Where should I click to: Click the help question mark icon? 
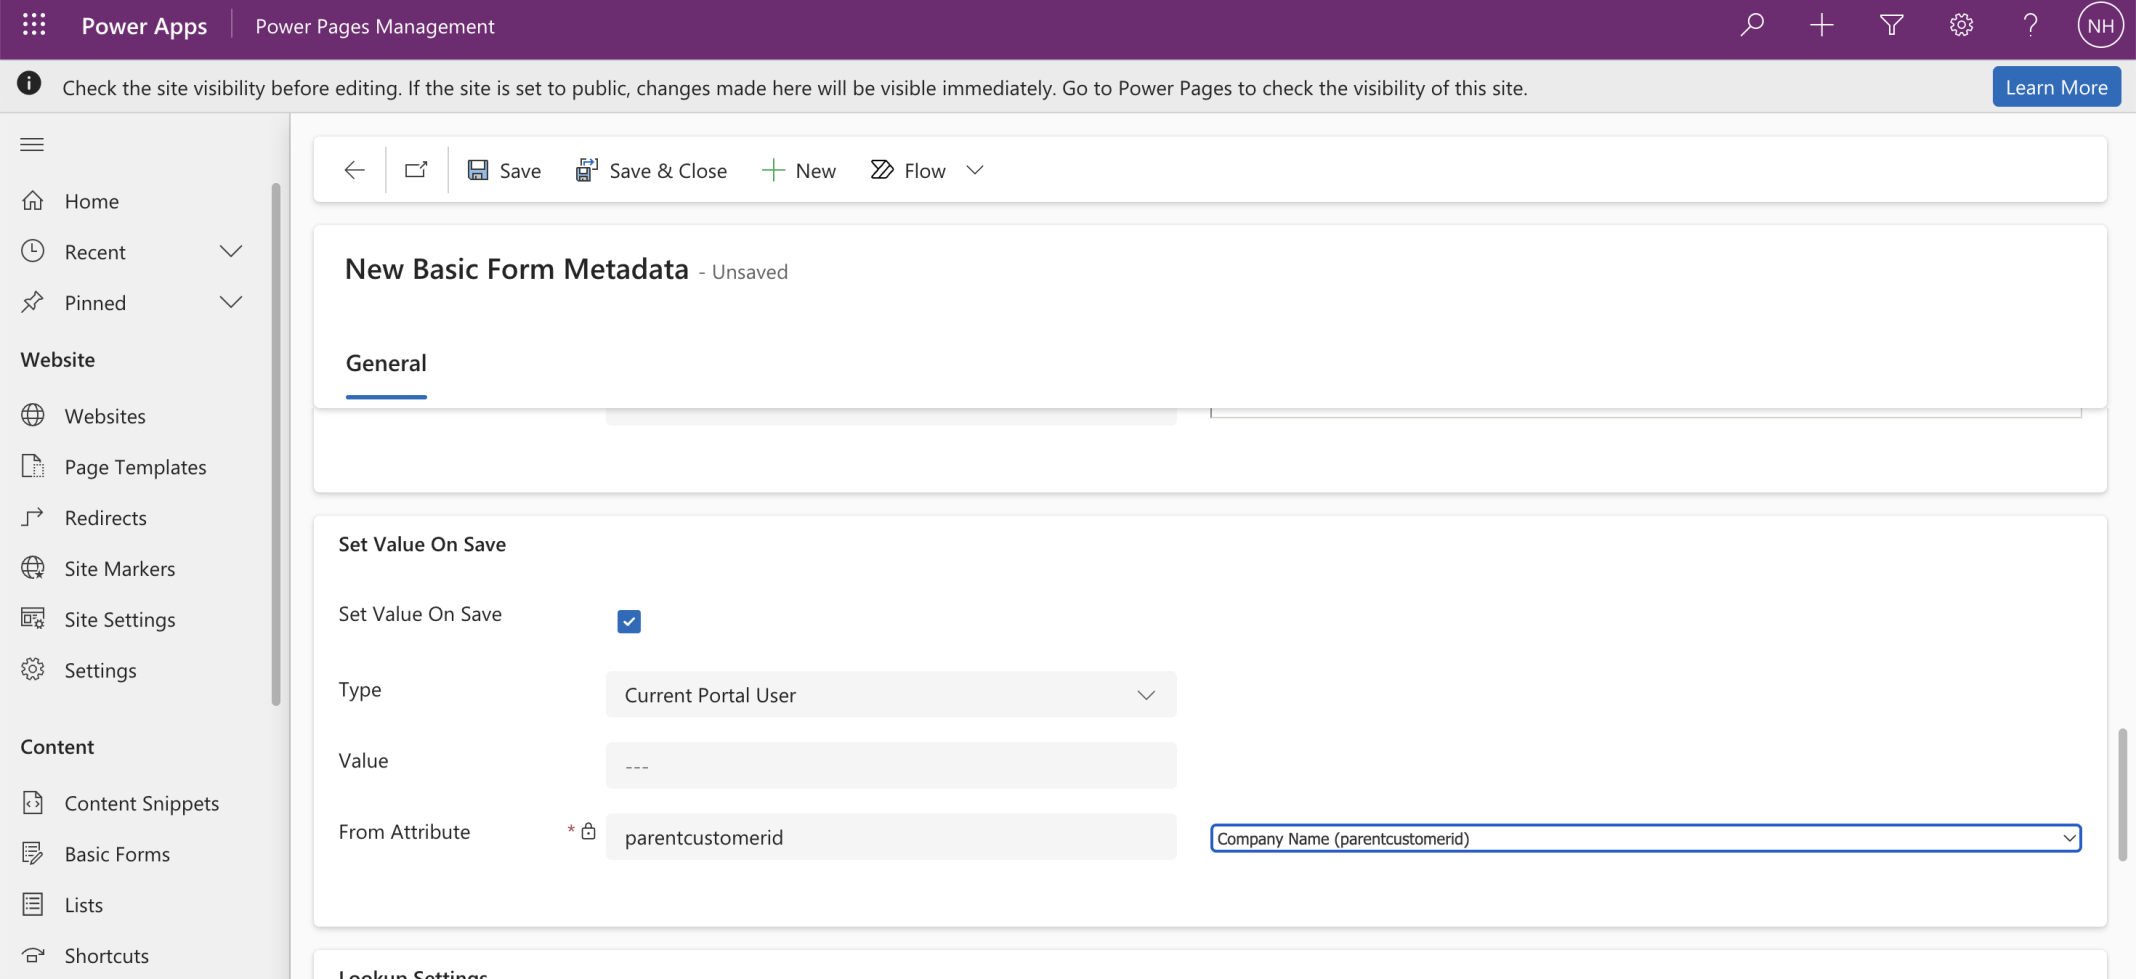coord(2030,25)
